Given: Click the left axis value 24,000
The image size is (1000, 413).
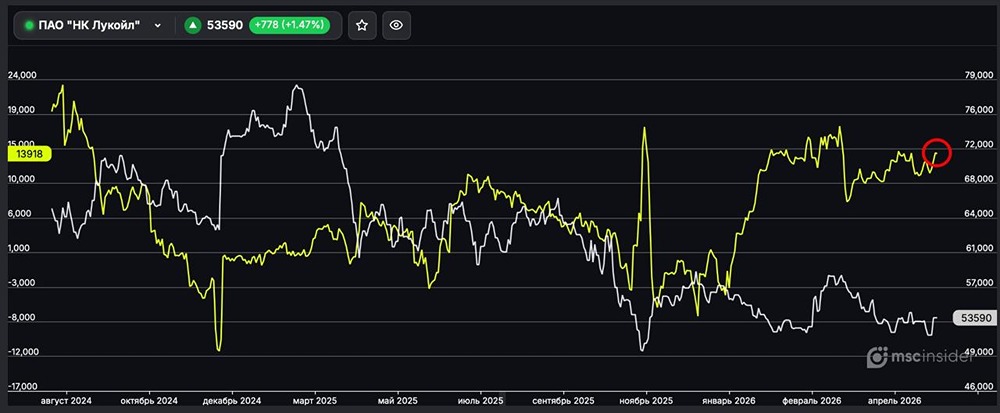Looking at the screenshot, I should pyautogui.click(x=22, y=75).
